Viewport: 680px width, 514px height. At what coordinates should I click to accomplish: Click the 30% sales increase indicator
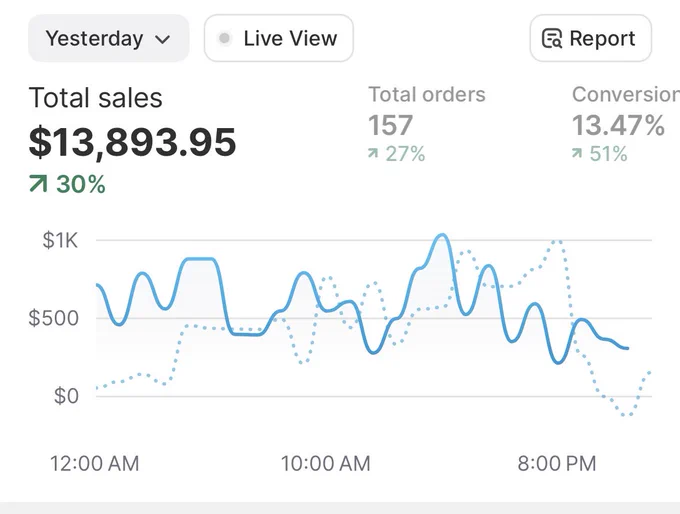[67, 184]
